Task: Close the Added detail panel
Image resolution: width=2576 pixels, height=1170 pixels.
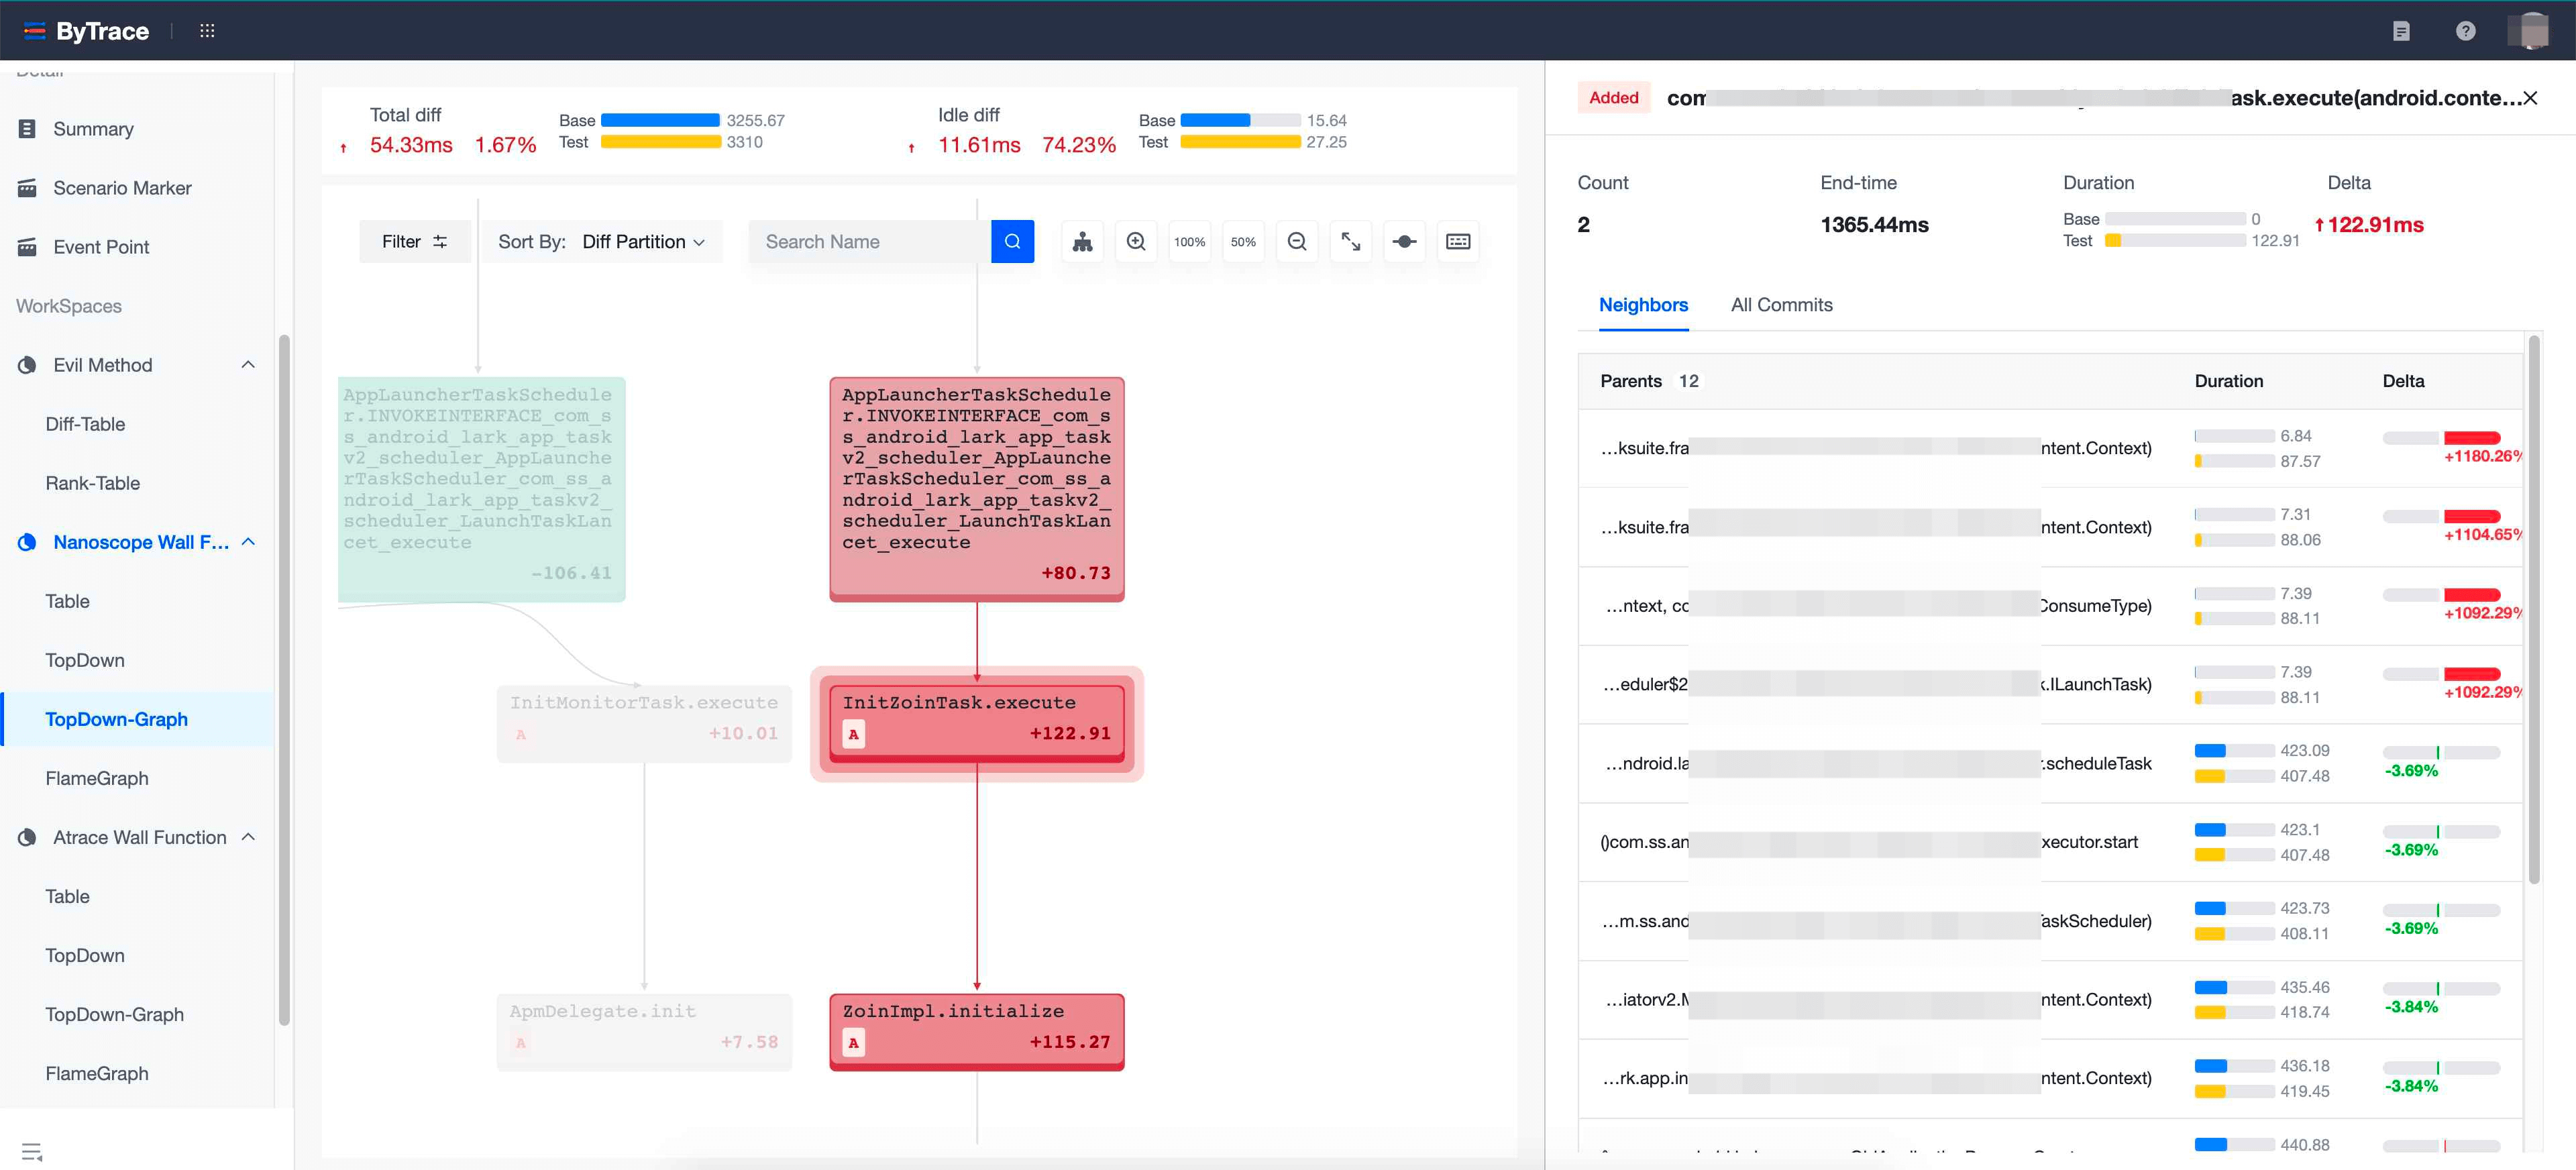Action: coord(2530,98)
